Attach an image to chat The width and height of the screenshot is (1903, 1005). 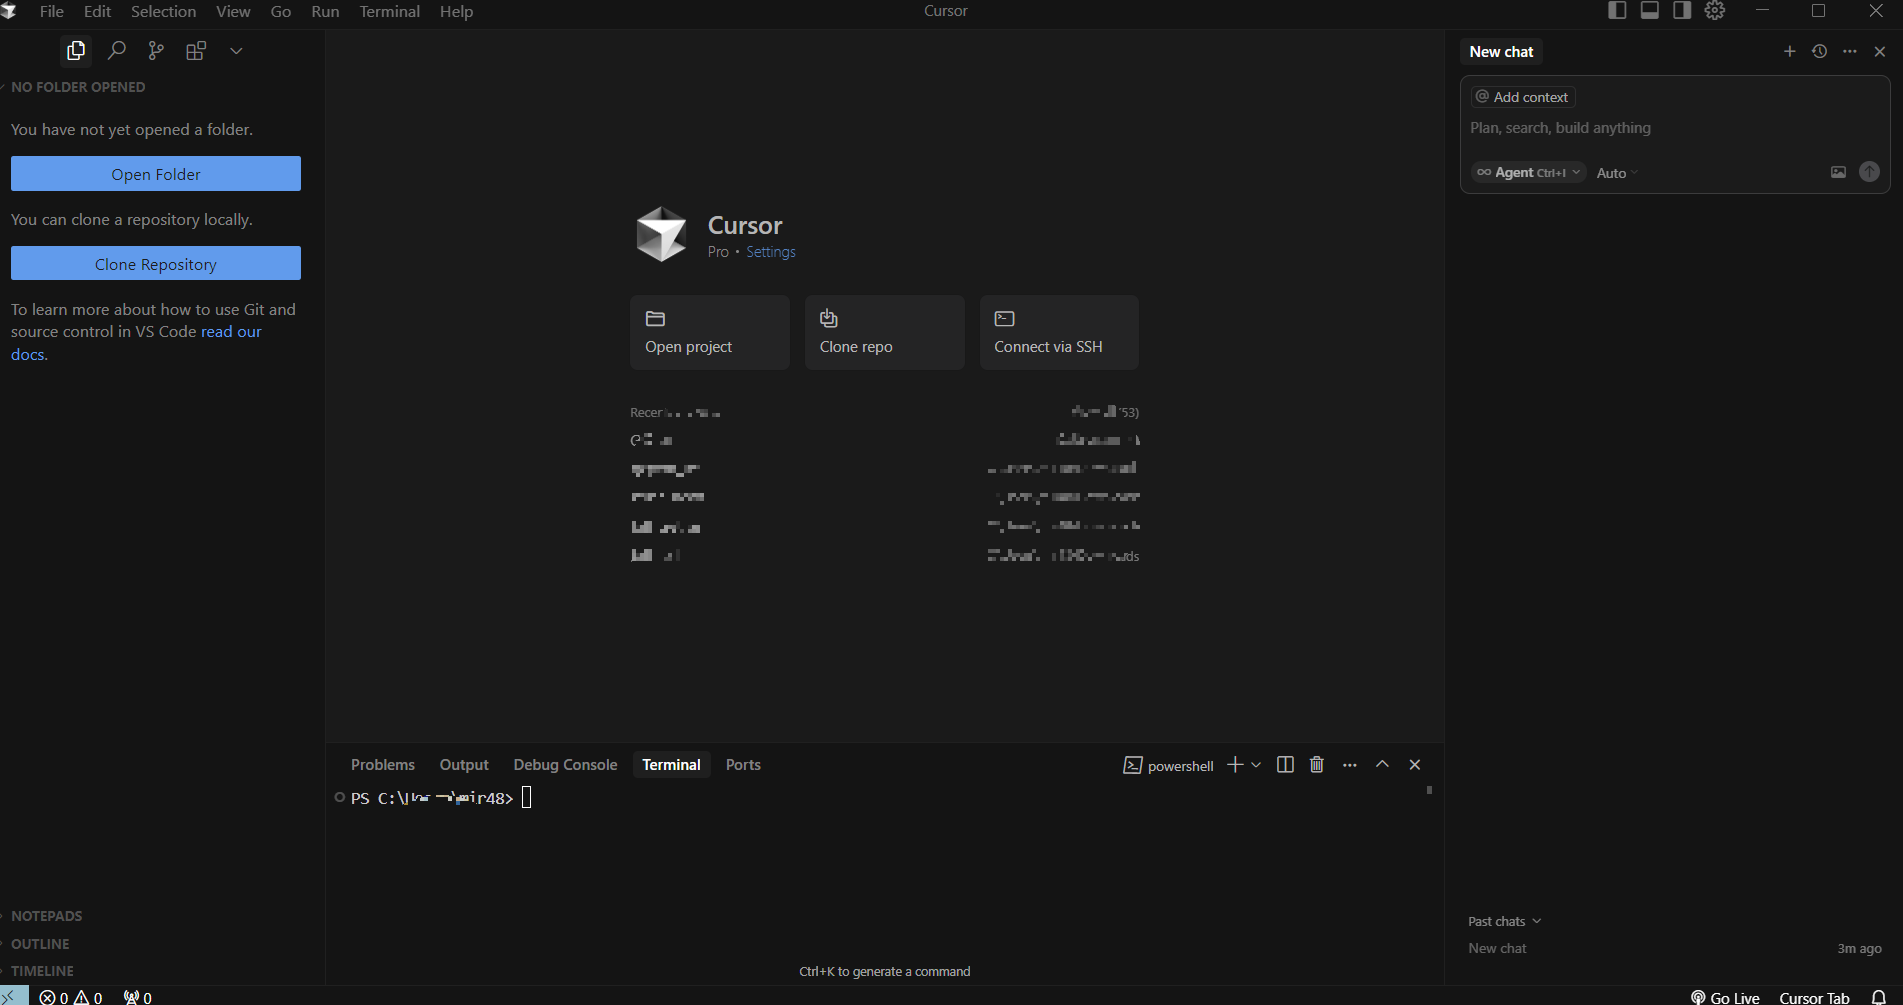pos(1838,172)
